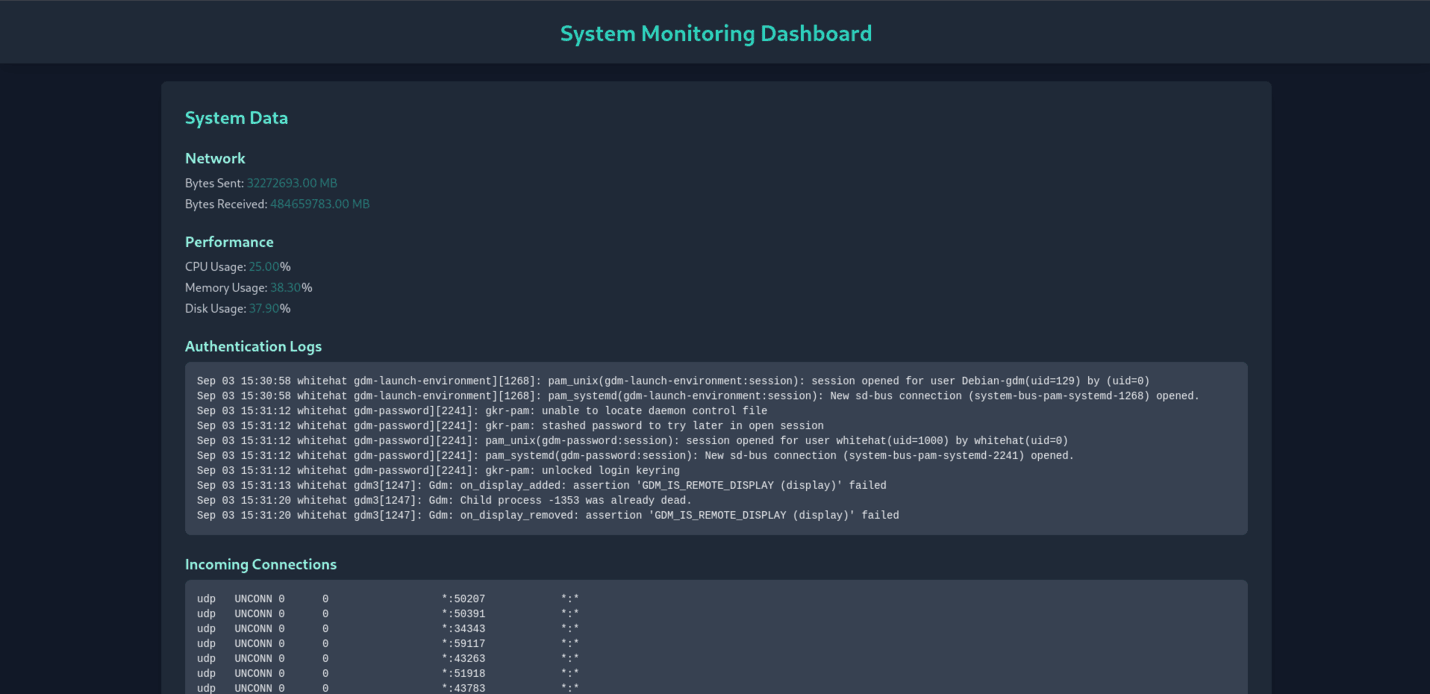Click the Bytes Sent label
Image resolution: width=1430 pixels, height=694 pixels.
tap(214, 183)
